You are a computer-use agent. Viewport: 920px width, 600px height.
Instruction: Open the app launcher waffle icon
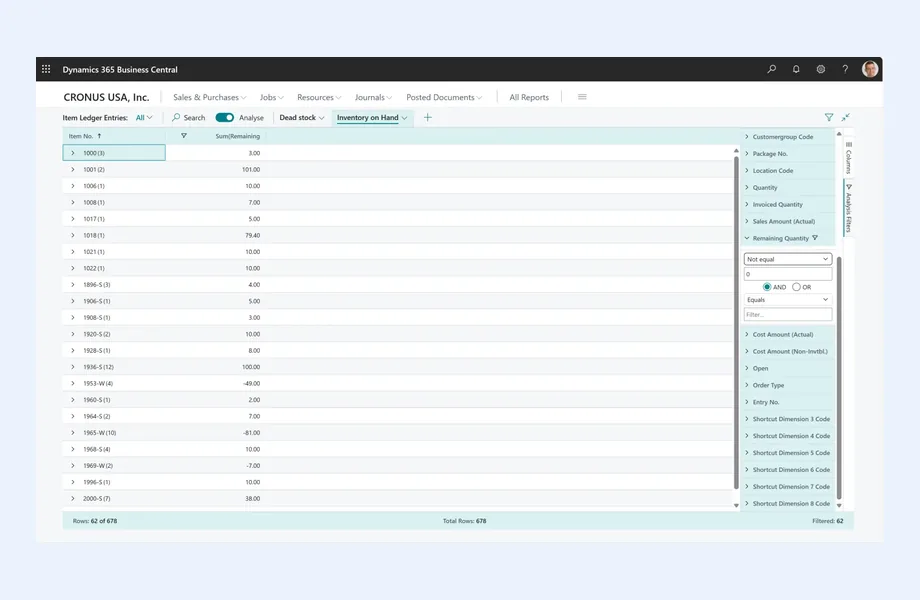[x=46, y=69]
